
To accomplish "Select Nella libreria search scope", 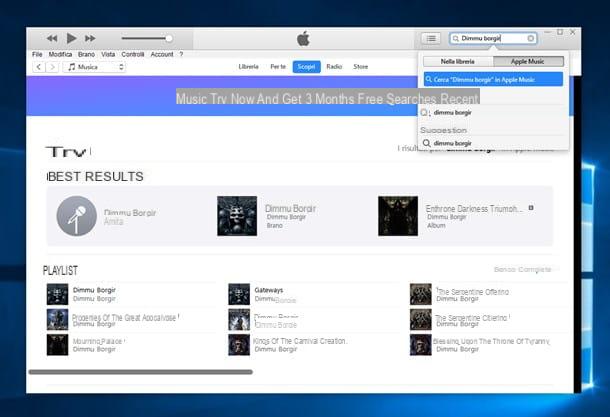I will (x=458, y=61).
